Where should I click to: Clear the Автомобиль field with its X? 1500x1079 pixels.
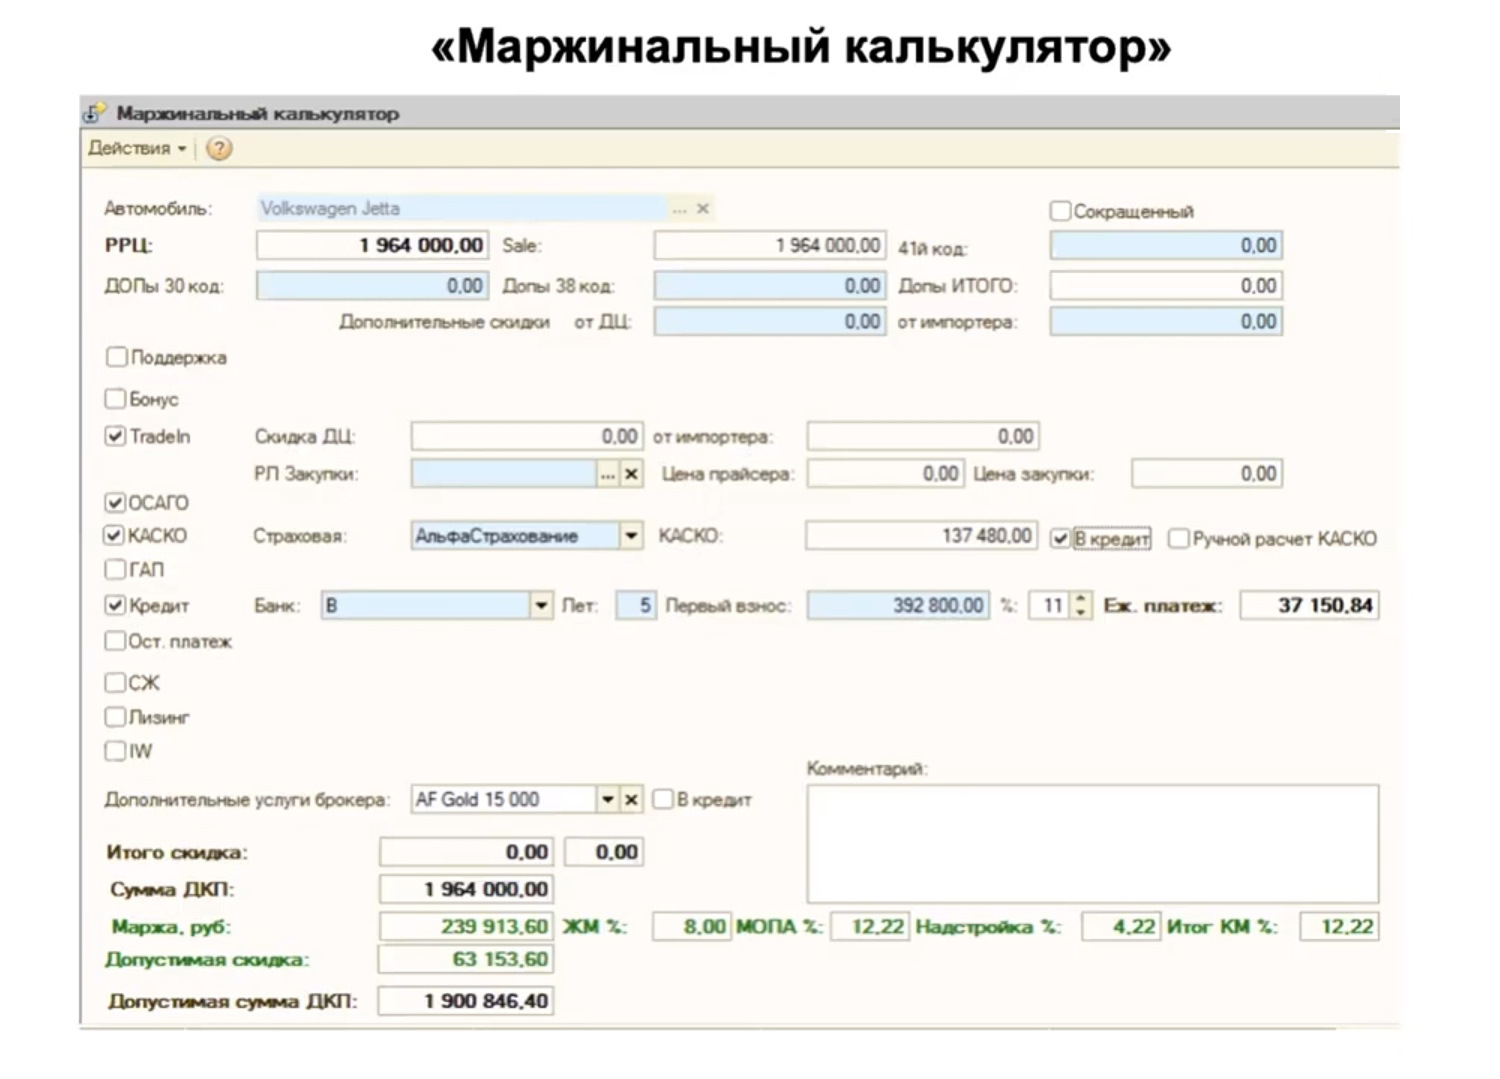coord(703,208)
